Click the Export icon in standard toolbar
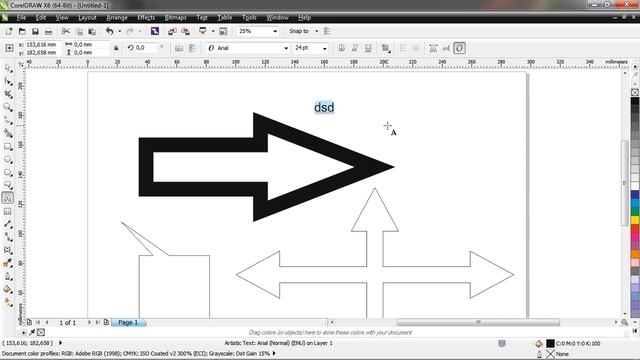This screenshot has height=360, width=640. 186,31
